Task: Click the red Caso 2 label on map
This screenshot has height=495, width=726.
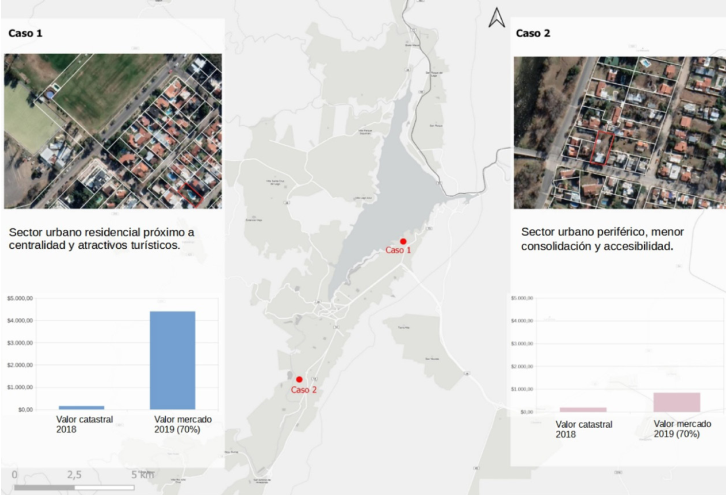Action: [303, 390]
